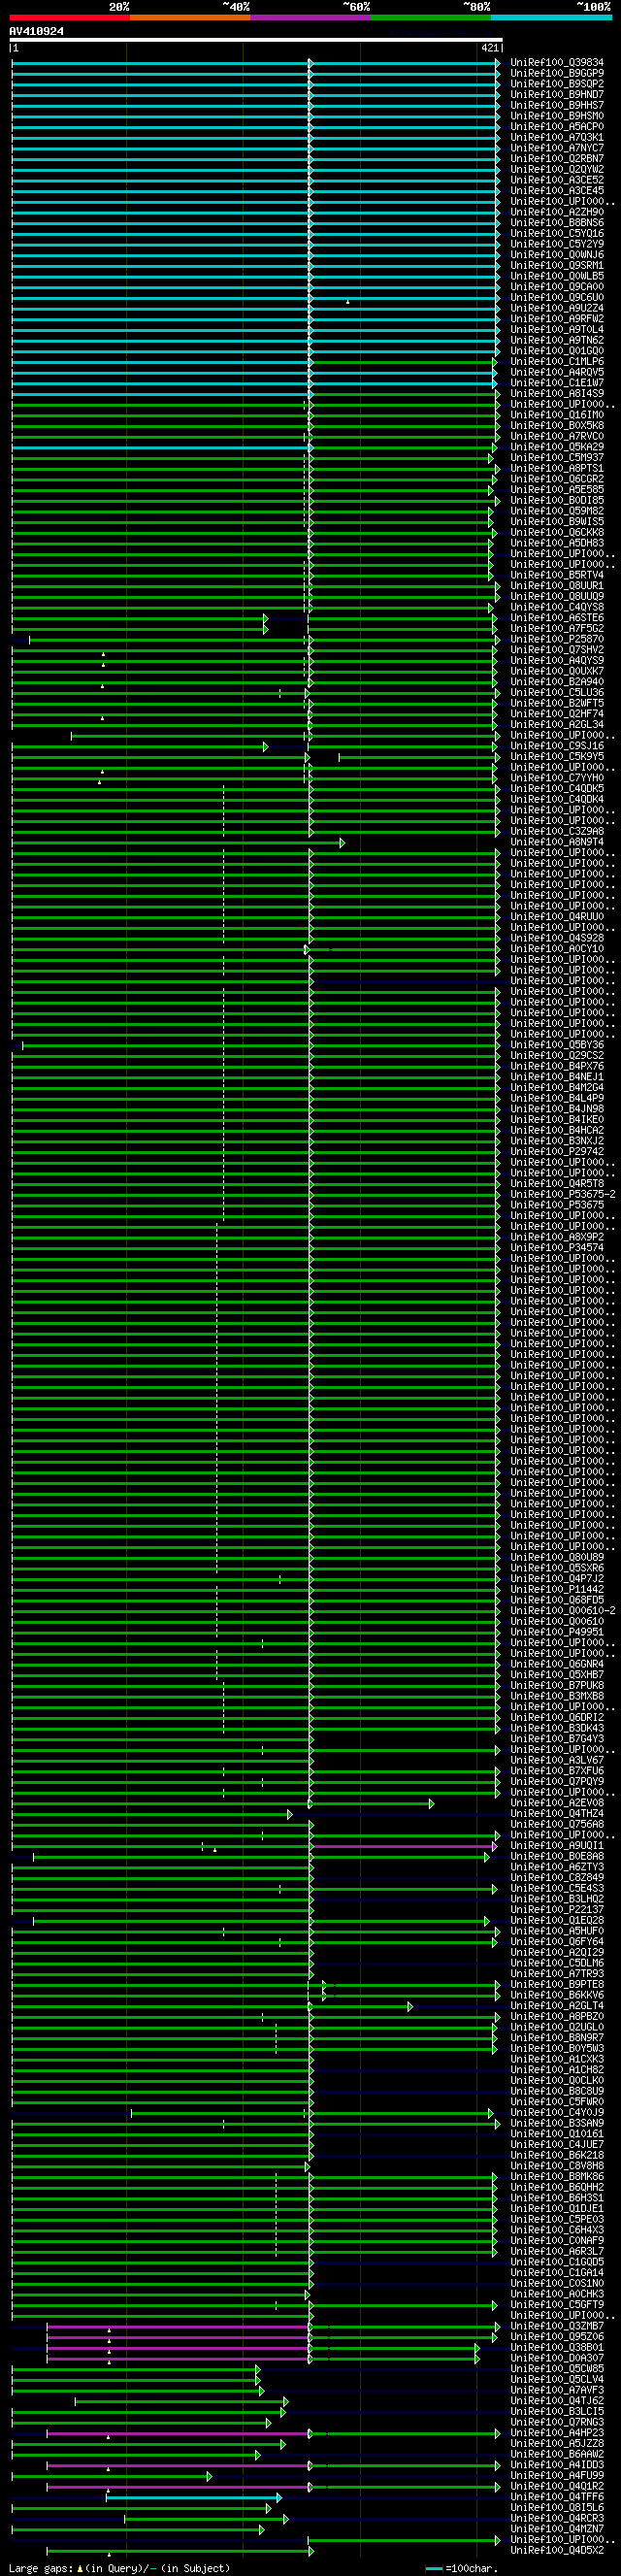Select label UniRef100_A8X9P2
This screenshot has height=2576, width=621.
557,1237
